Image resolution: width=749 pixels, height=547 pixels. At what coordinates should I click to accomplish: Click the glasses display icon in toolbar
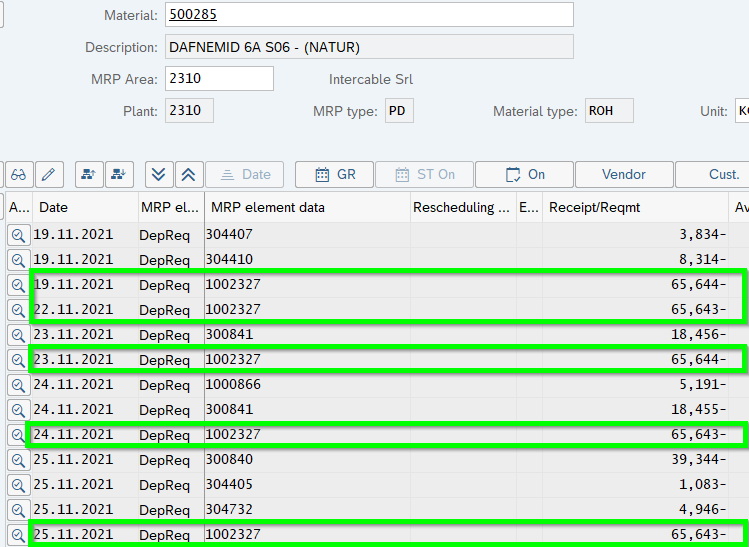pyautogui.click(x=18, y=174)
